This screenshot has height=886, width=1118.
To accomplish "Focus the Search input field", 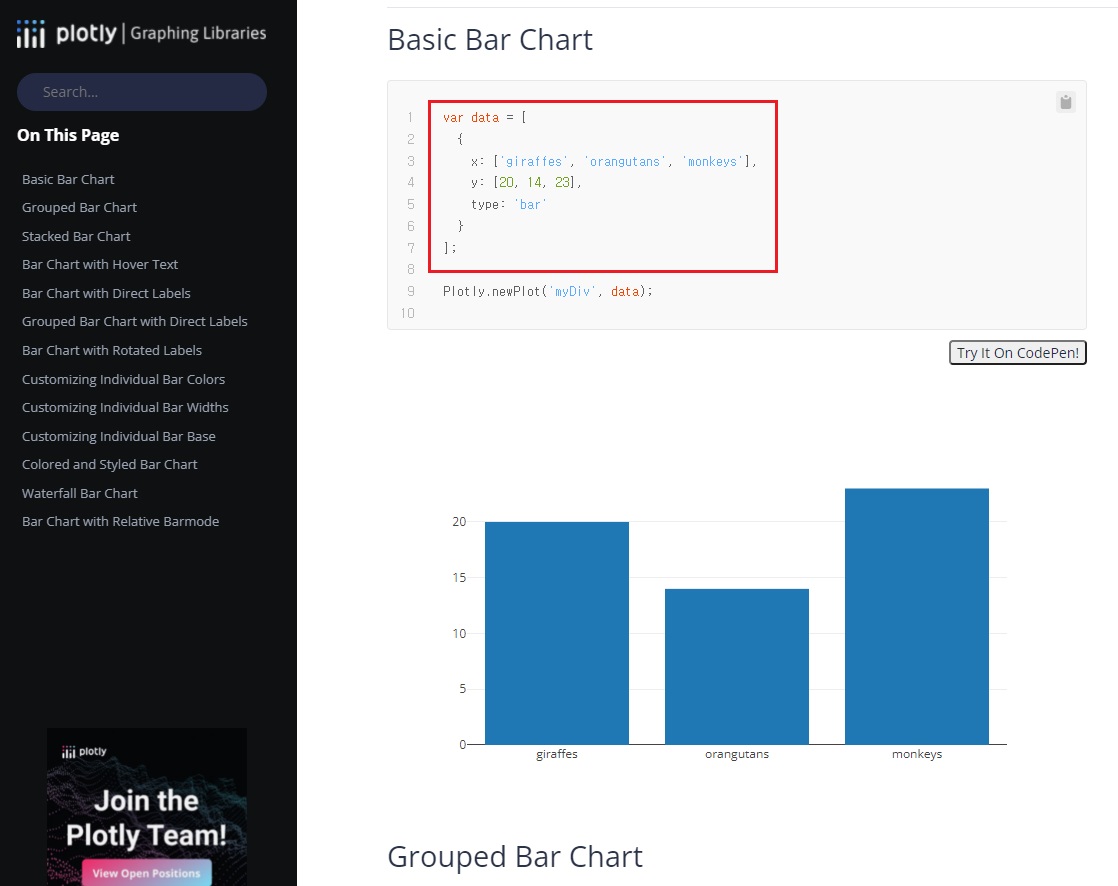I will tap(142, 92).
